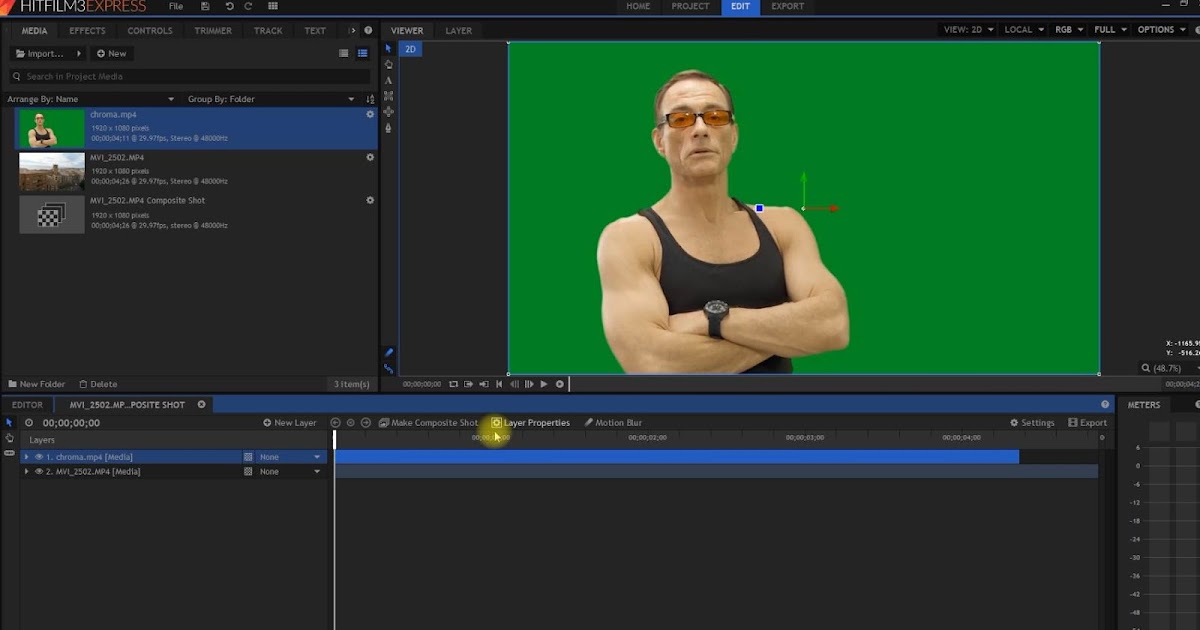
Task: Open the File menu
Action: [176, 6]
